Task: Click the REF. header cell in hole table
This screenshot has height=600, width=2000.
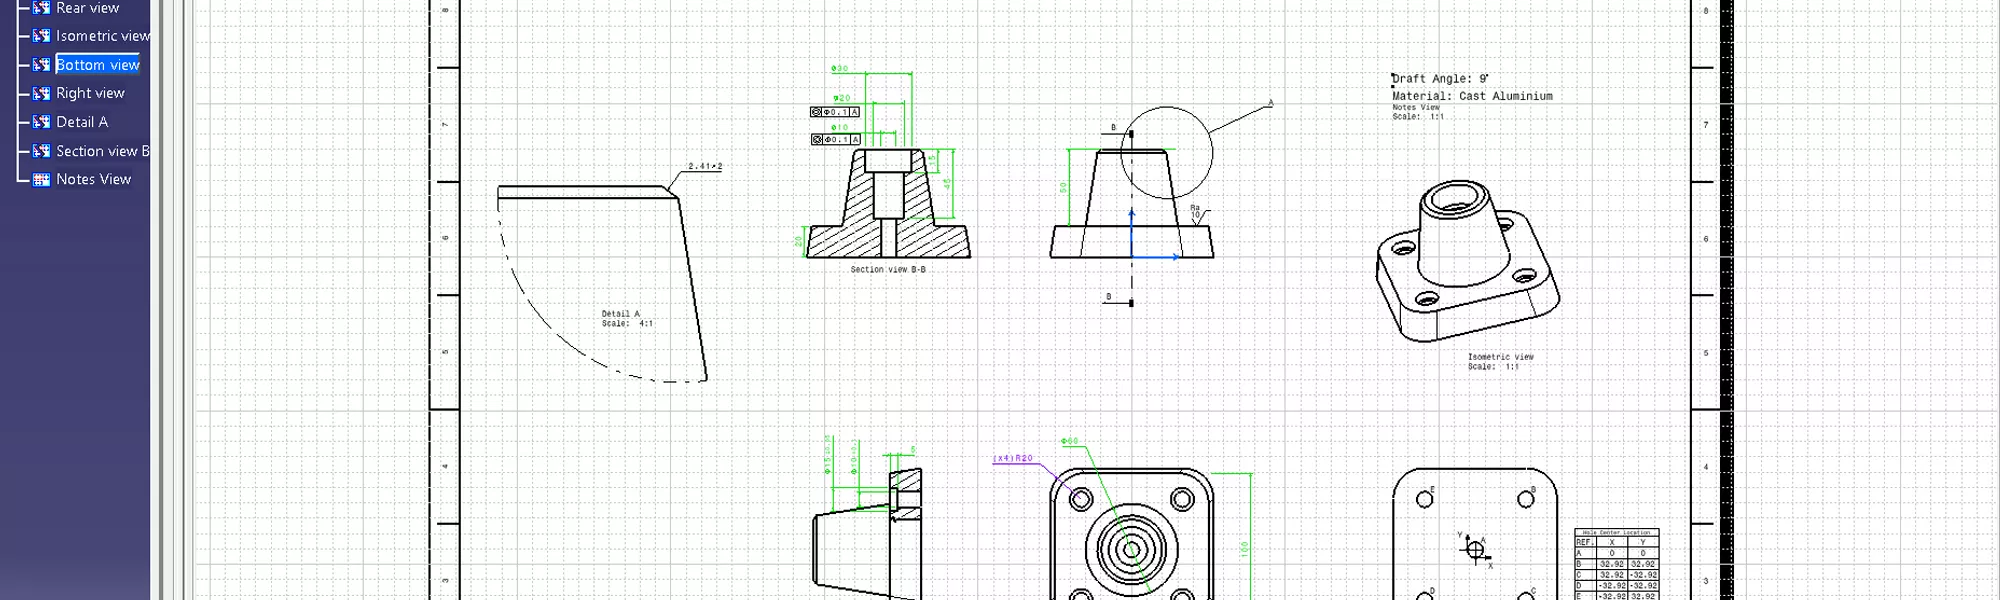Action: 1585,542
